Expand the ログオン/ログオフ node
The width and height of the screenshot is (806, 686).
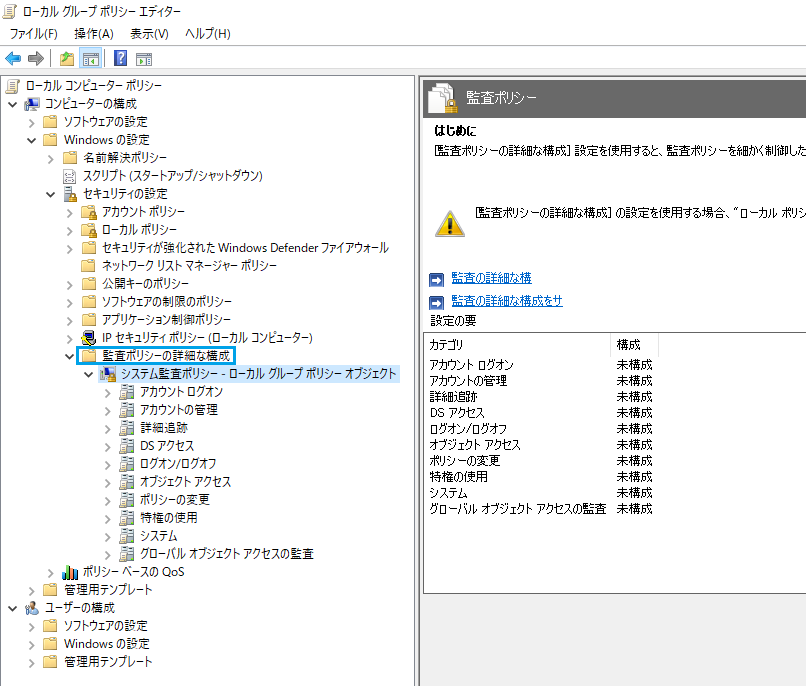click(108, 465)
